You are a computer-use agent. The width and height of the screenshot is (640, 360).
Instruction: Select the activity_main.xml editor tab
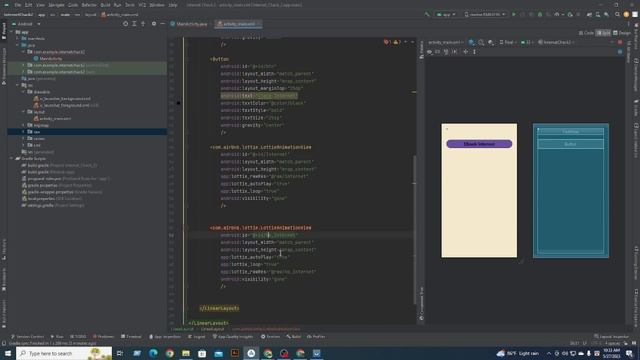(238, 24)
